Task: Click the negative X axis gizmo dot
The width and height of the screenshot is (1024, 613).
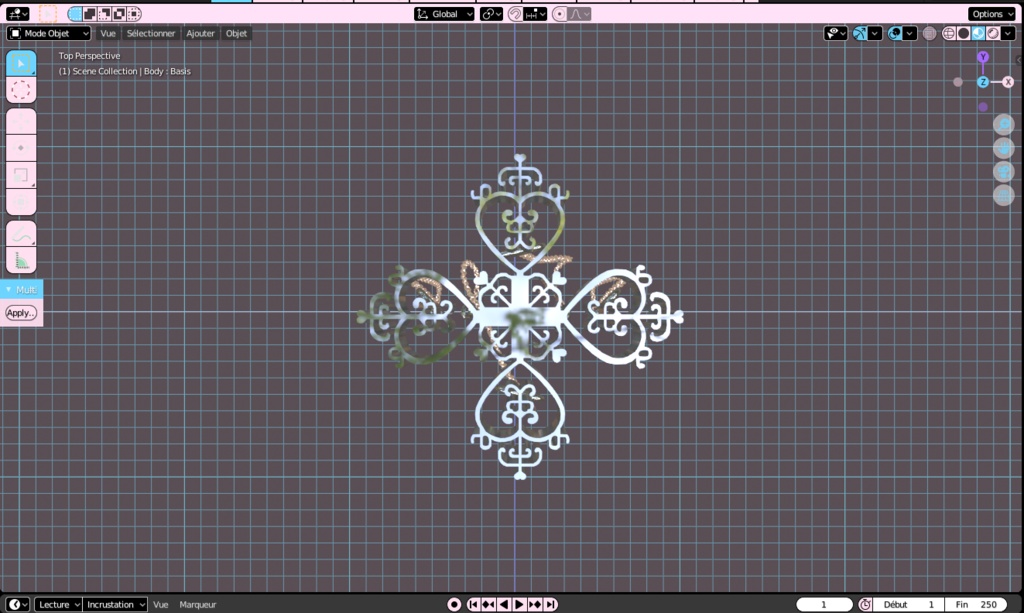Action: pyautogui.click(x=958, y=82)
